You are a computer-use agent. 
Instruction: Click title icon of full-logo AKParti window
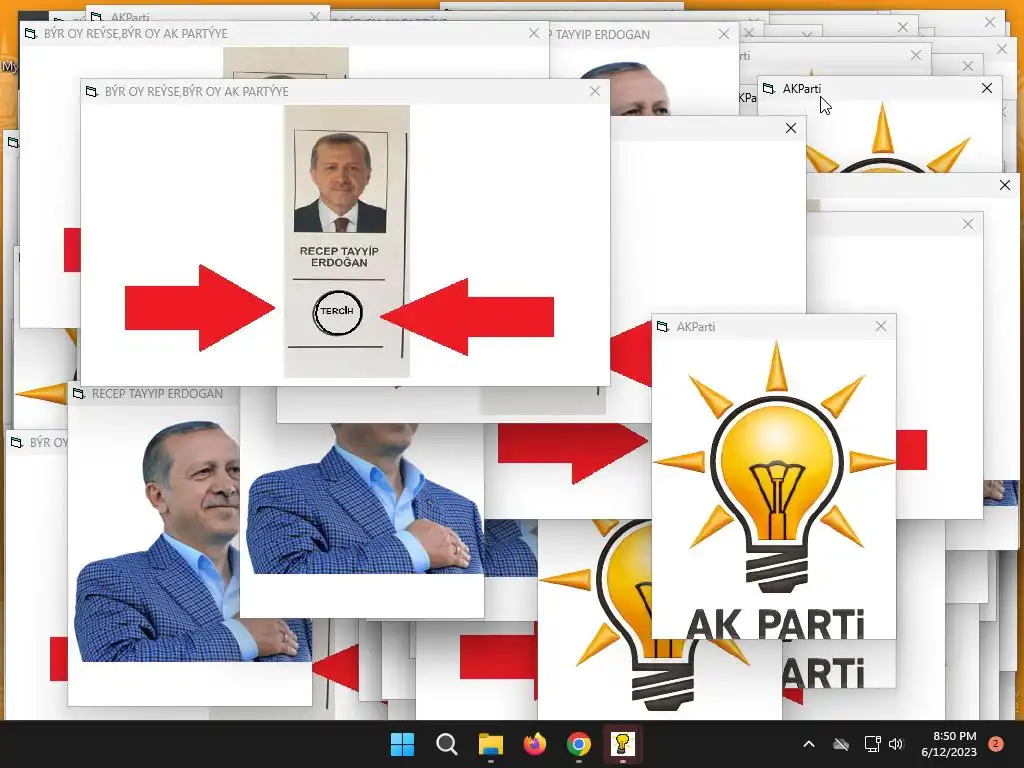[663, 327]
